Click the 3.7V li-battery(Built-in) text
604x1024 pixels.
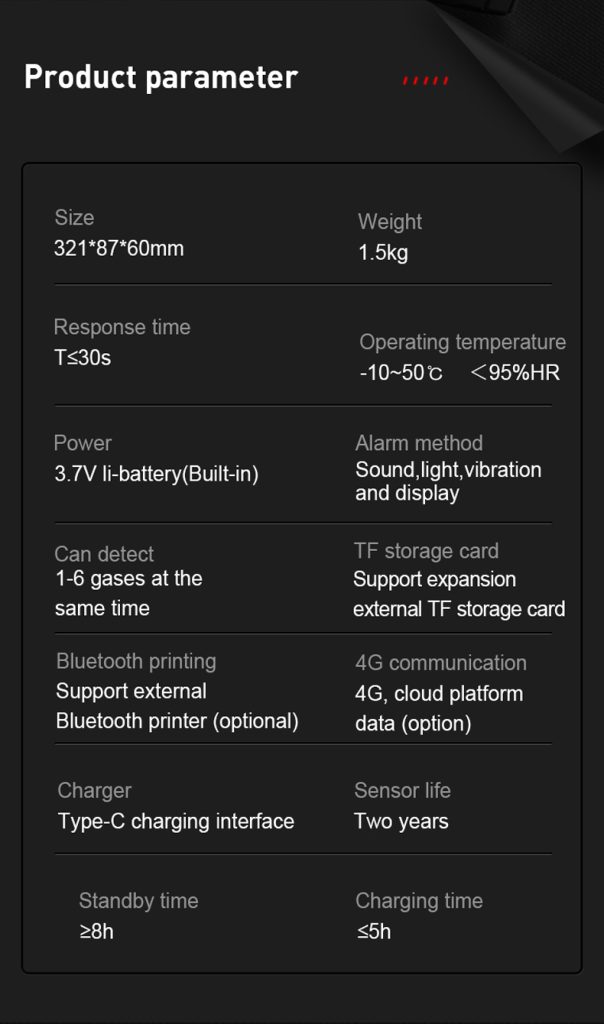156,474
